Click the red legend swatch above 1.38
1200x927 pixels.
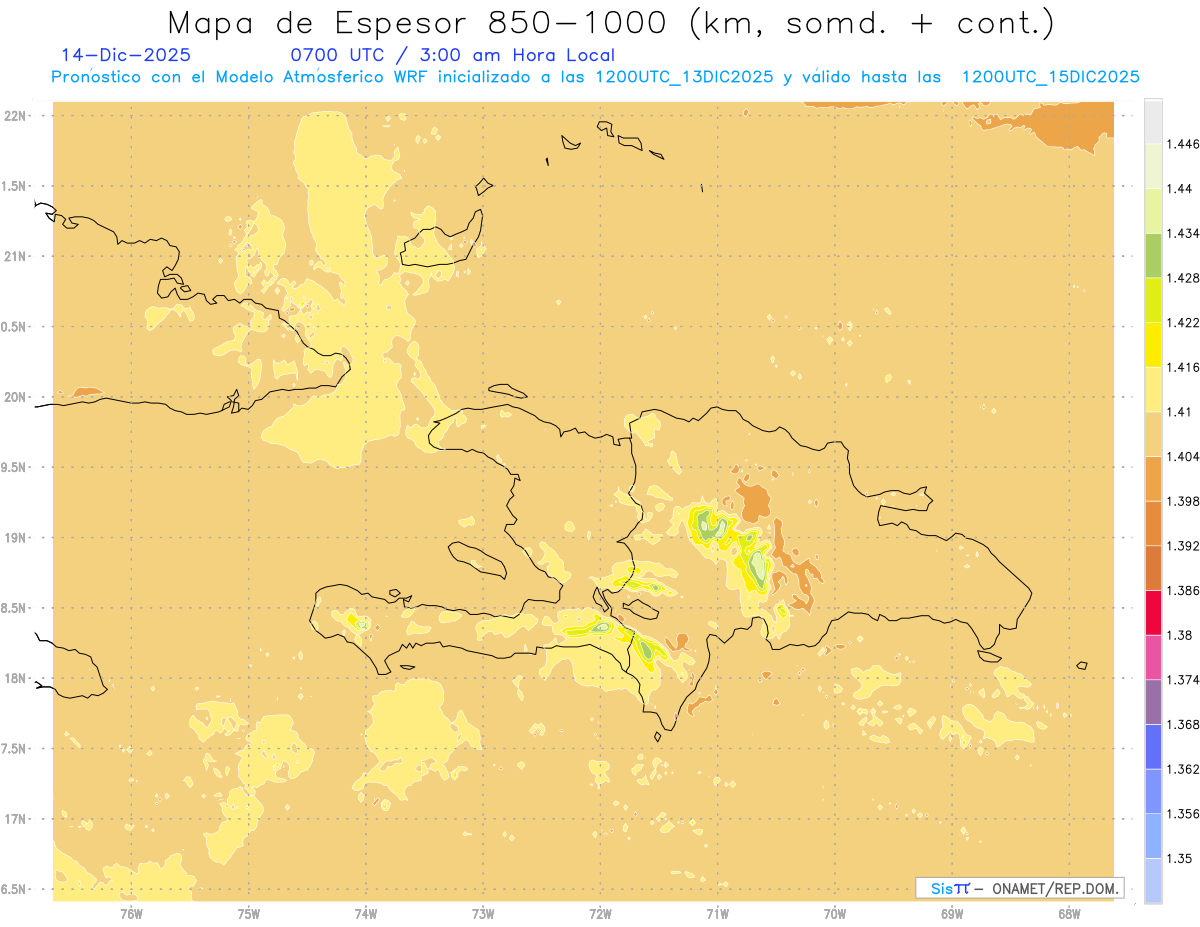coord(1153,612)
